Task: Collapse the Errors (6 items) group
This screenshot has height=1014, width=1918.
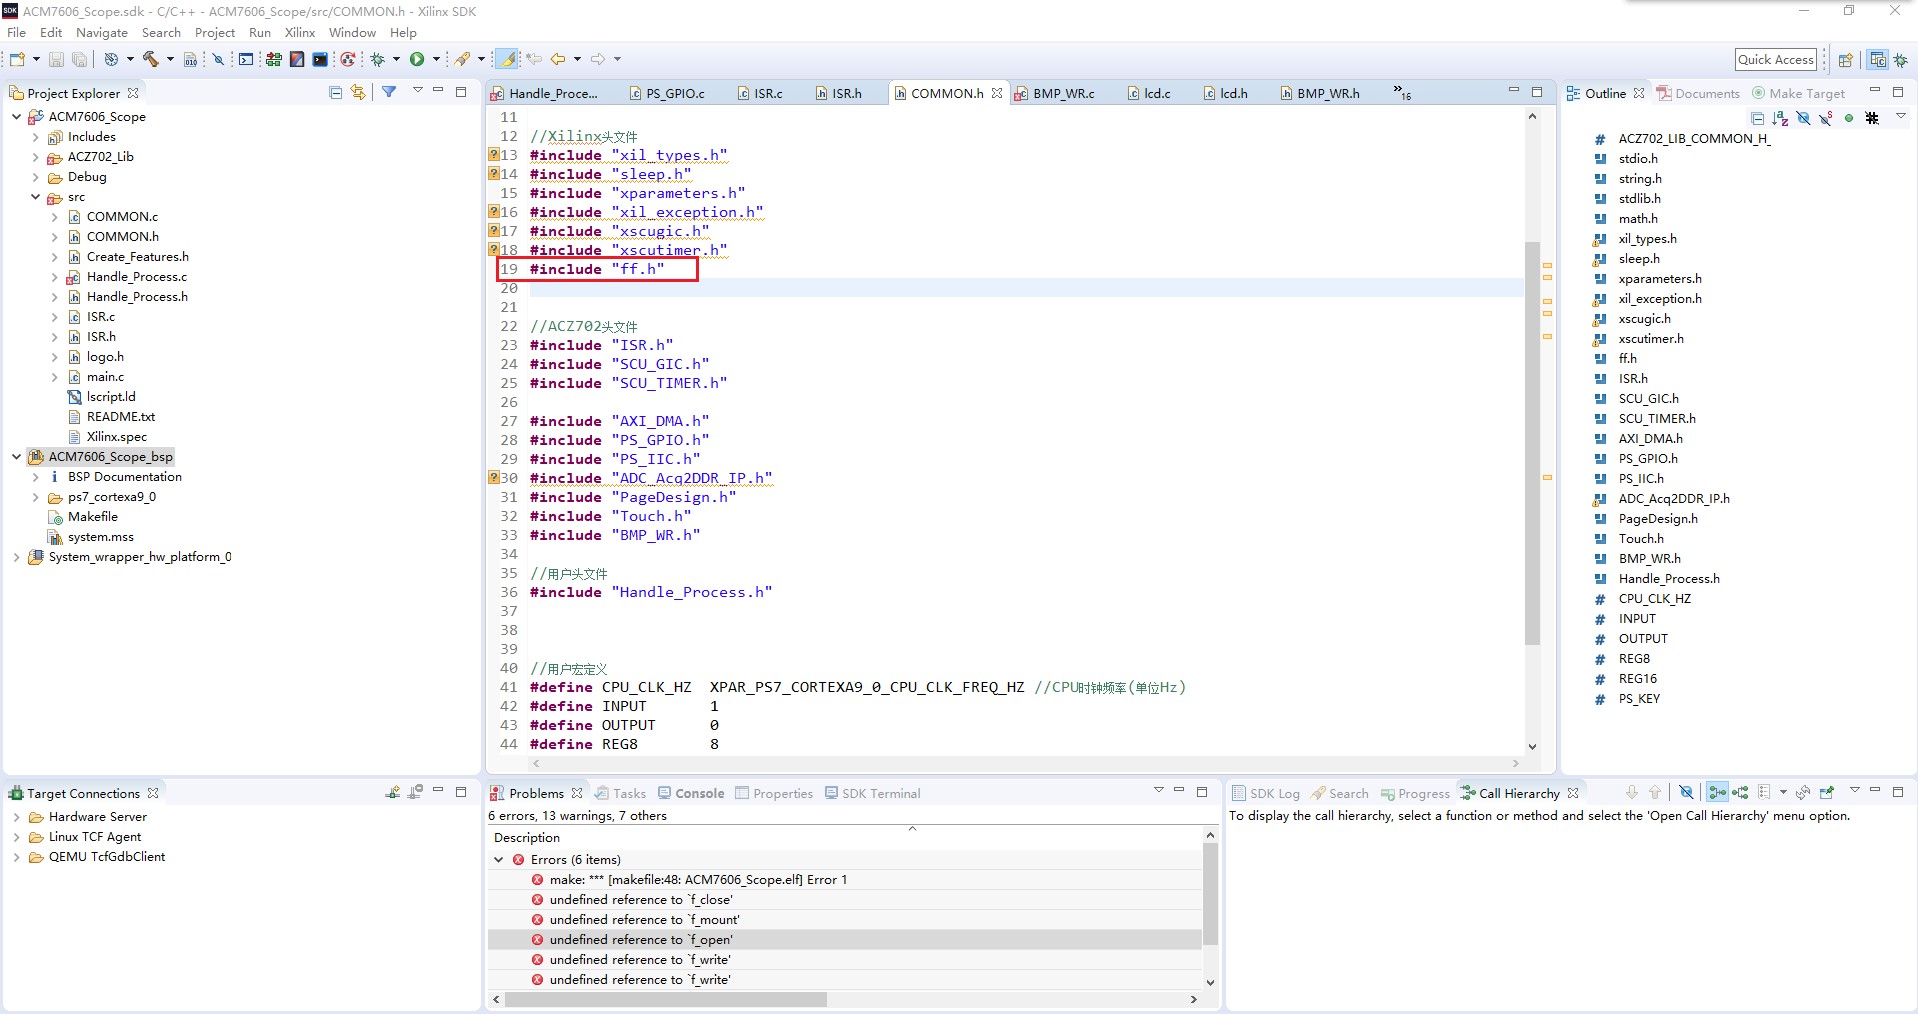Action: click(499, 860)
